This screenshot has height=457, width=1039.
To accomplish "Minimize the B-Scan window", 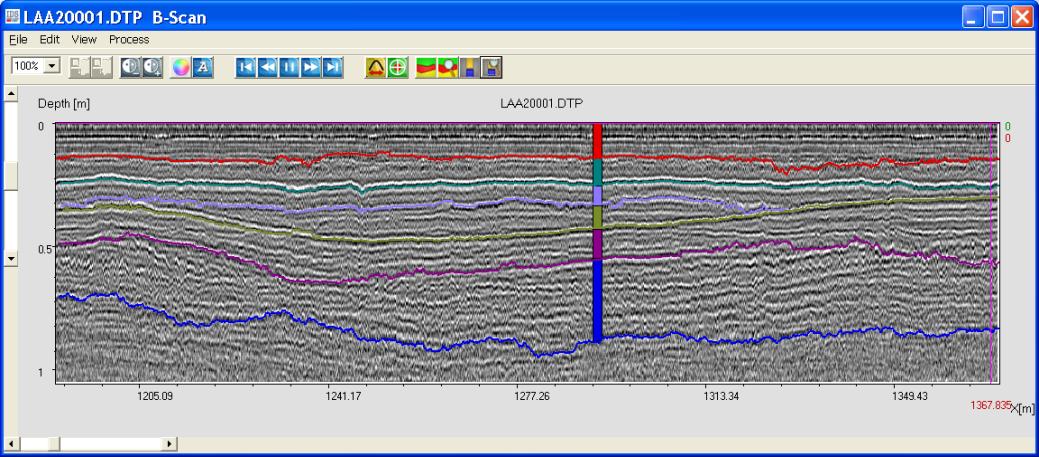I will (974, 17).
